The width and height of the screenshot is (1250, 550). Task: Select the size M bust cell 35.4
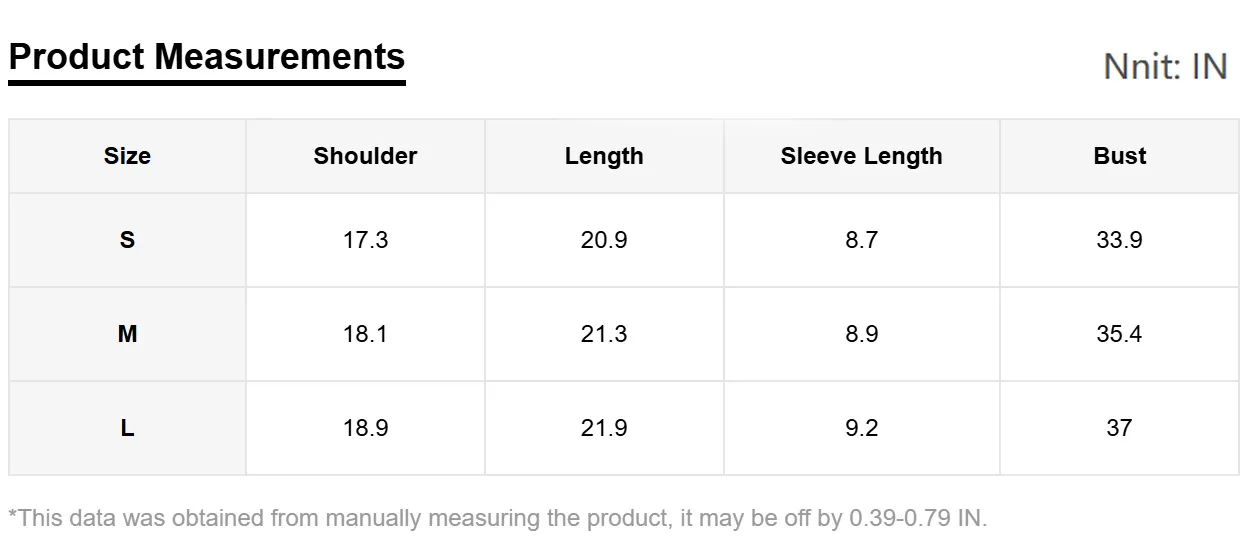click(x=1119, y=334)
